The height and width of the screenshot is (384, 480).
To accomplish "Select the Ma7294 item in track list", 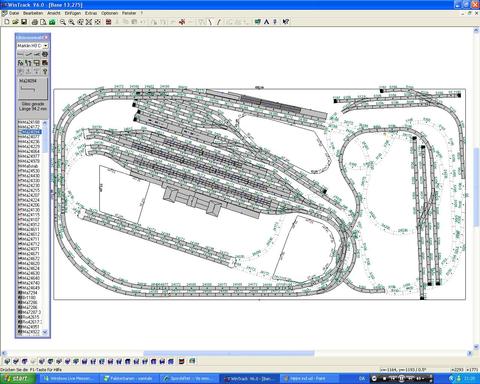I will pyautogui.click(x=28, y=293).
